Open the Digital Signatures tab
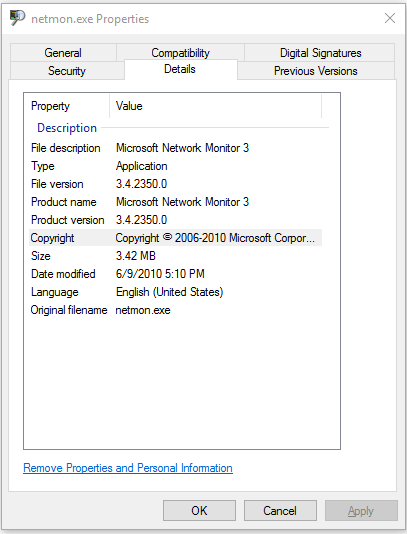 pos(320,53)
